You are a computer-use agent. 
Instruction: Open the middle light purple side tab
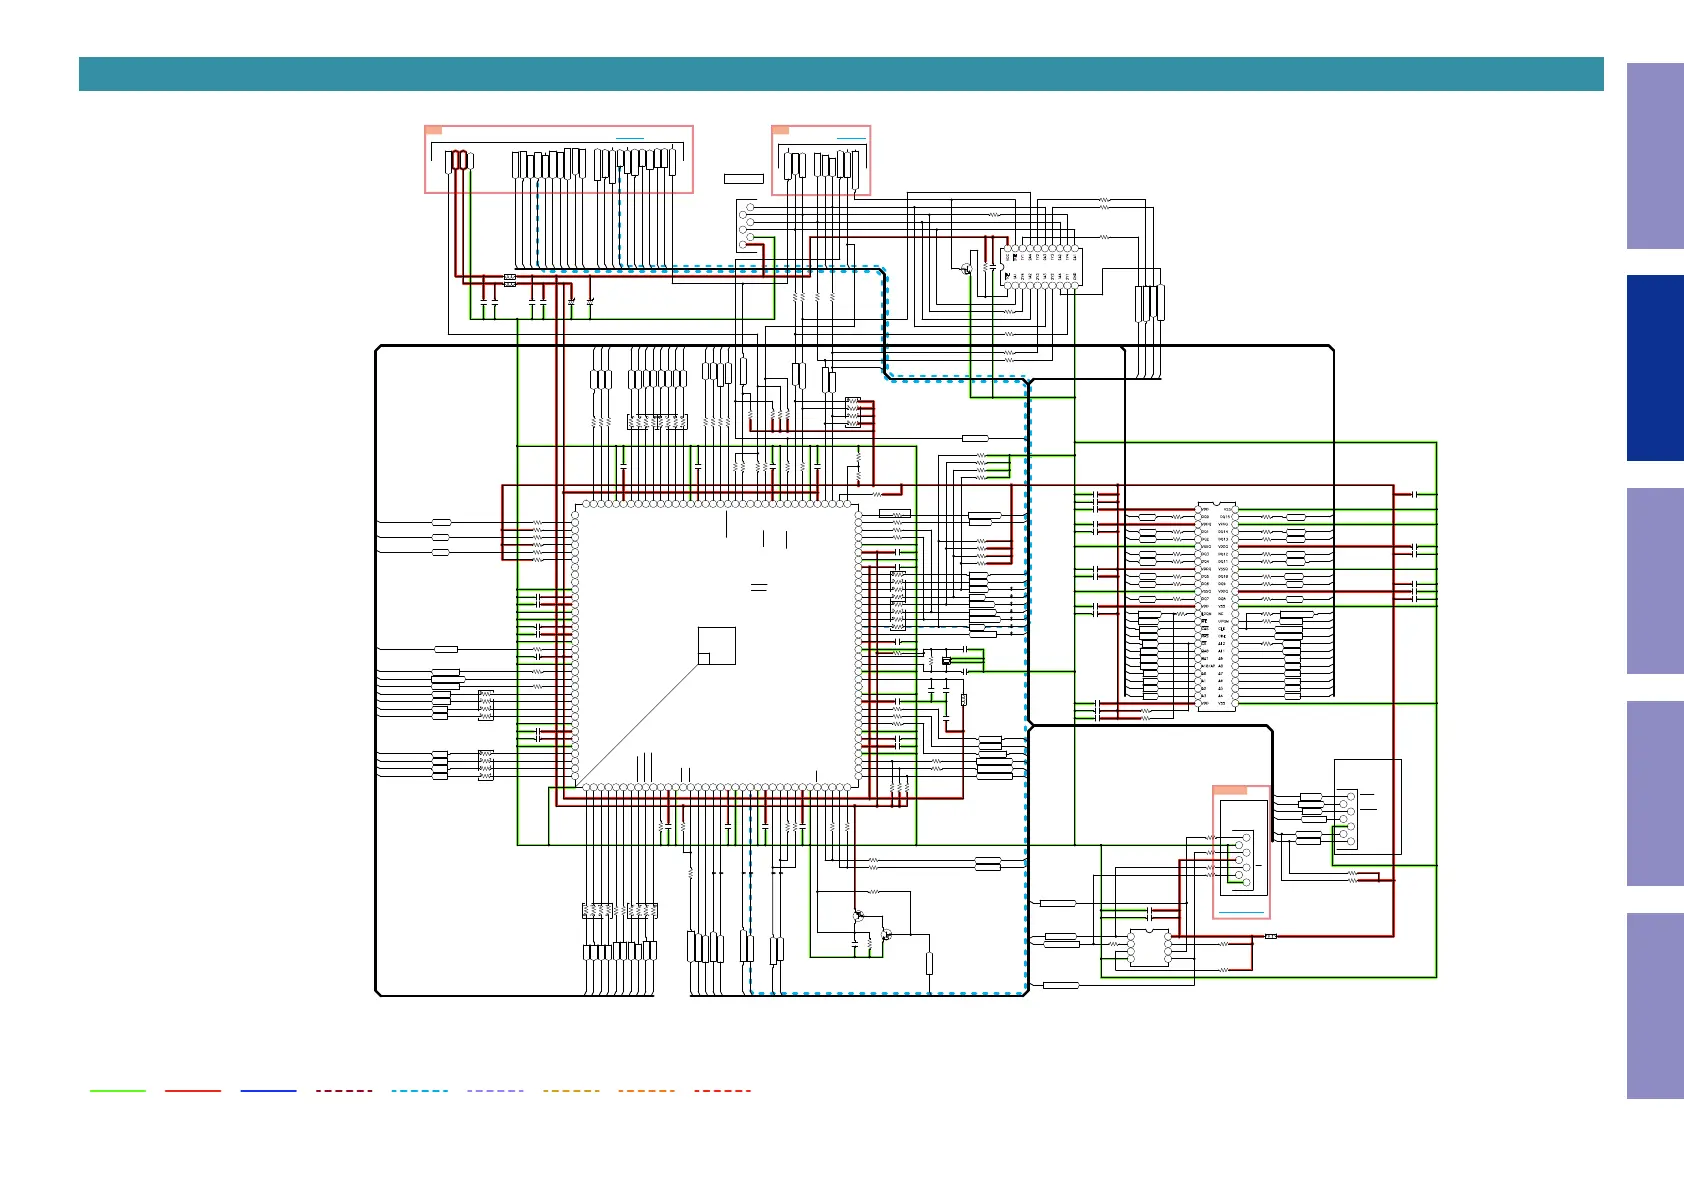point(1655,581)
